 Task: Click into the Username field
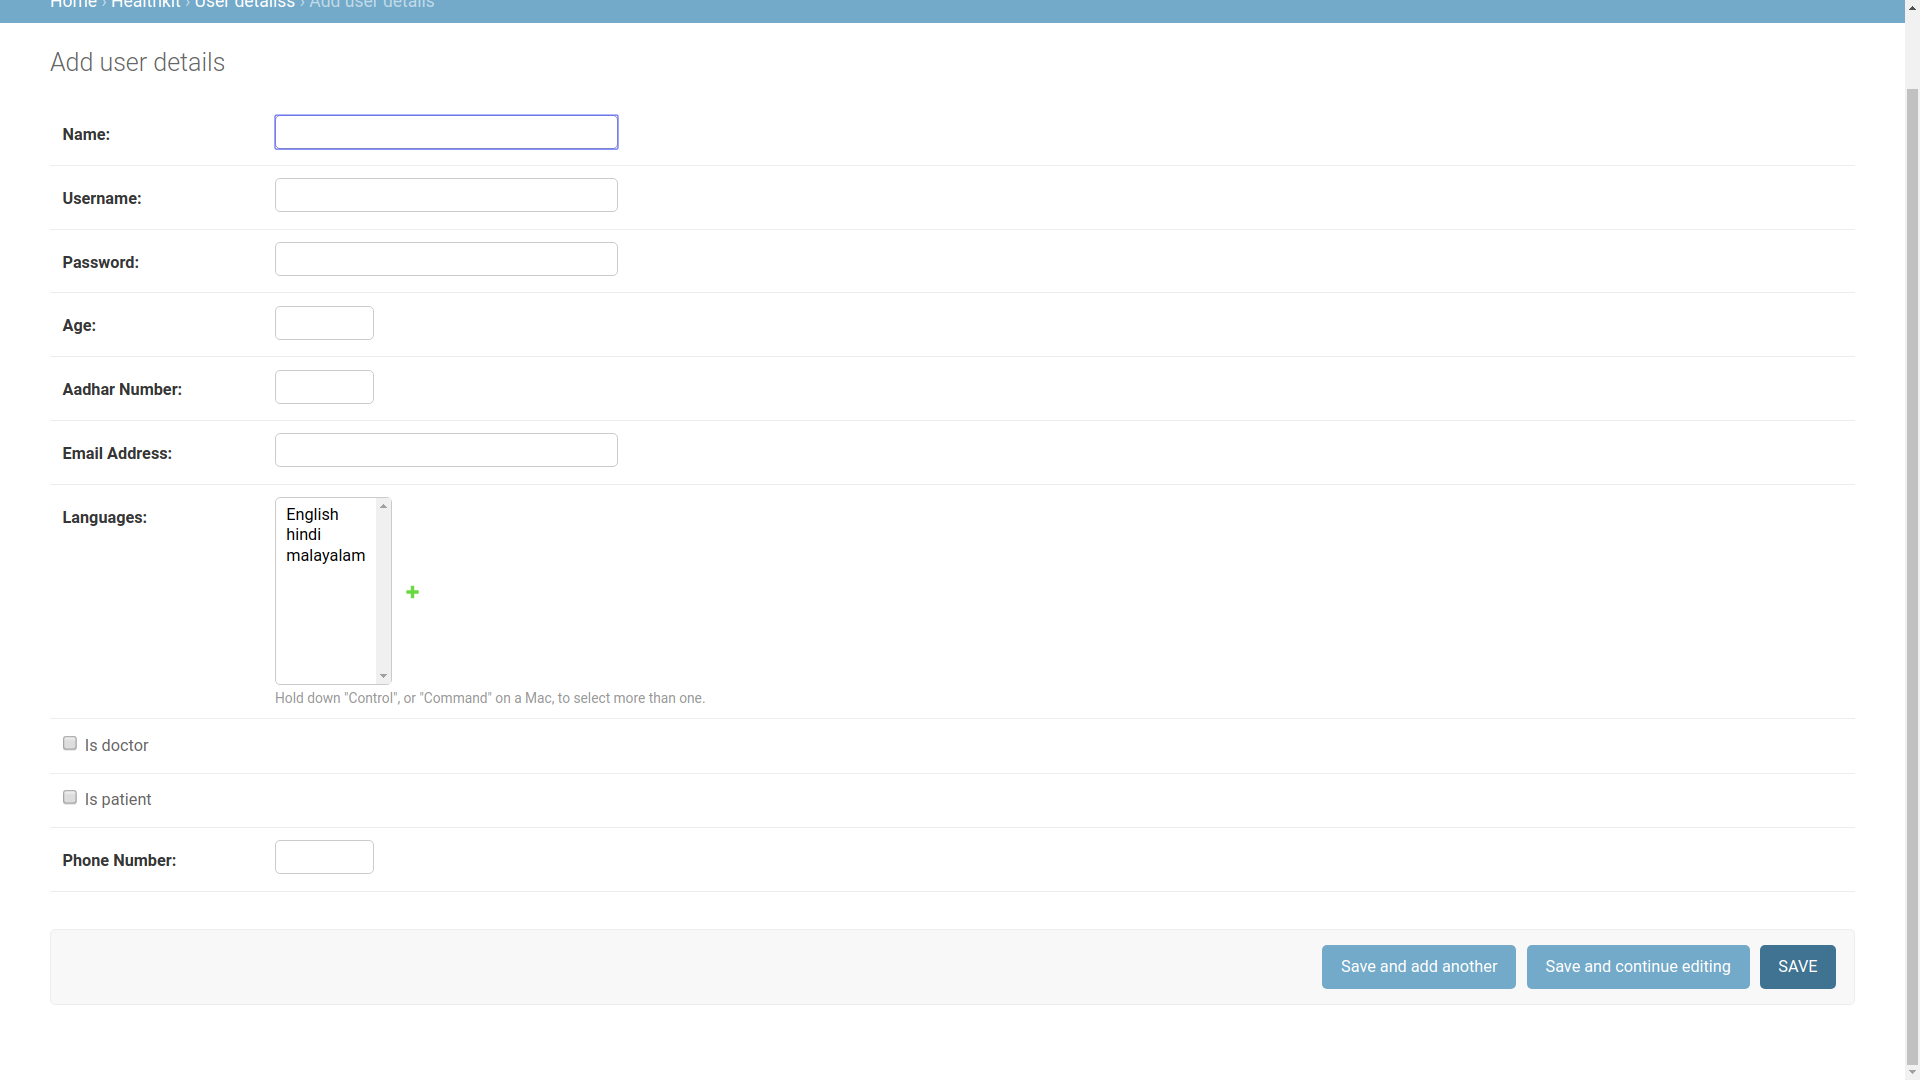tap(446, 195)
